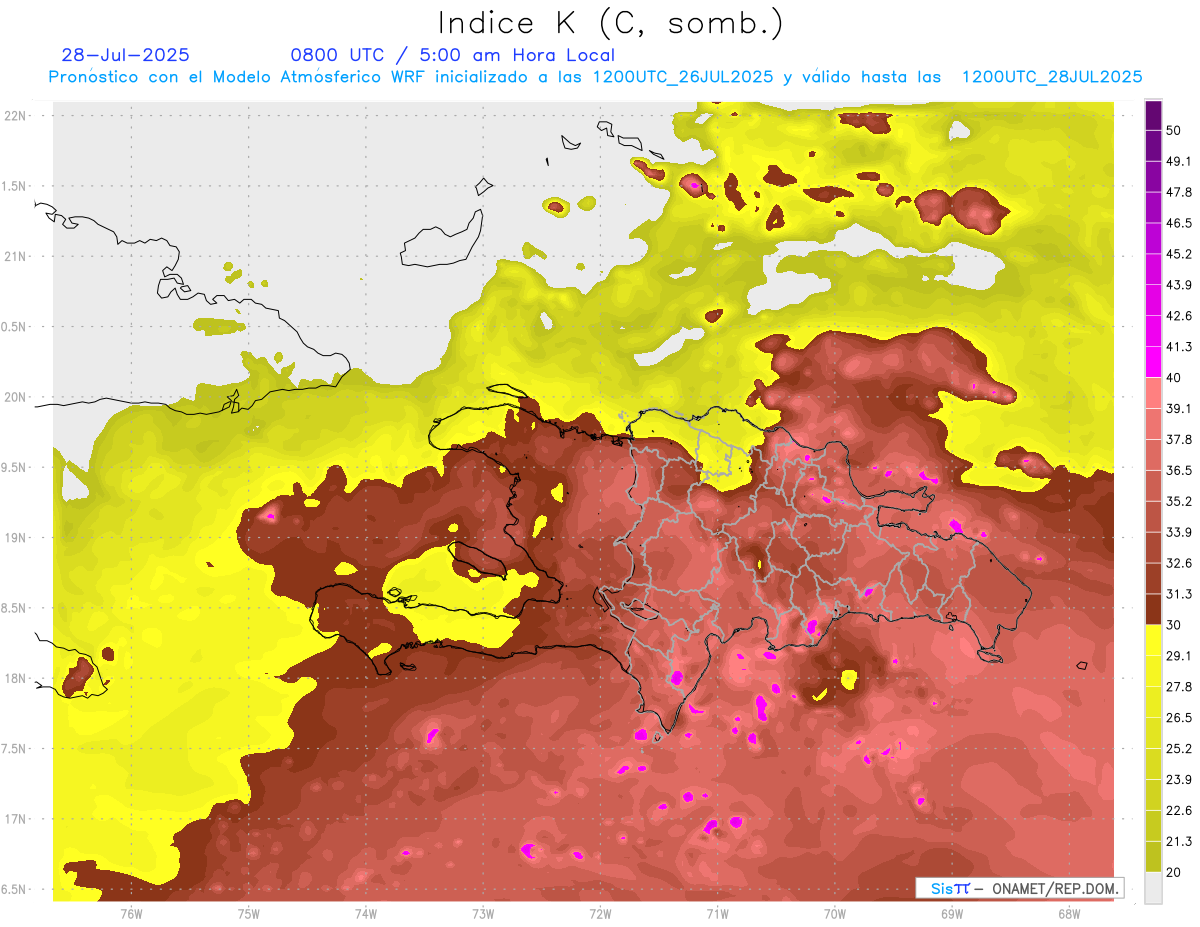Click the '32.6' legend value
Image resolution: width=1200 pixels, height=927 pixels.
tap(1179, 563)
